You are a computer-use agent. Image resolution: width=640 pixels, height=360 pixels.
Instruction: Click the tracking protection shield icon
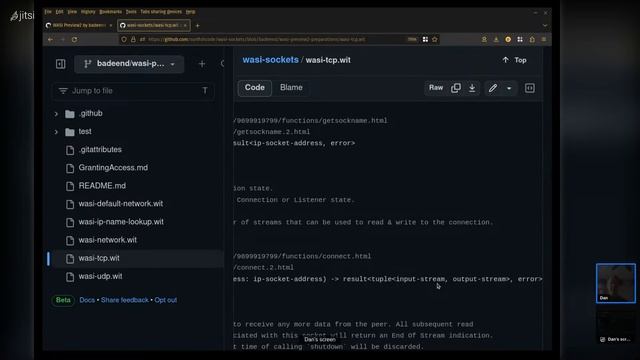(x=124, y=40)
